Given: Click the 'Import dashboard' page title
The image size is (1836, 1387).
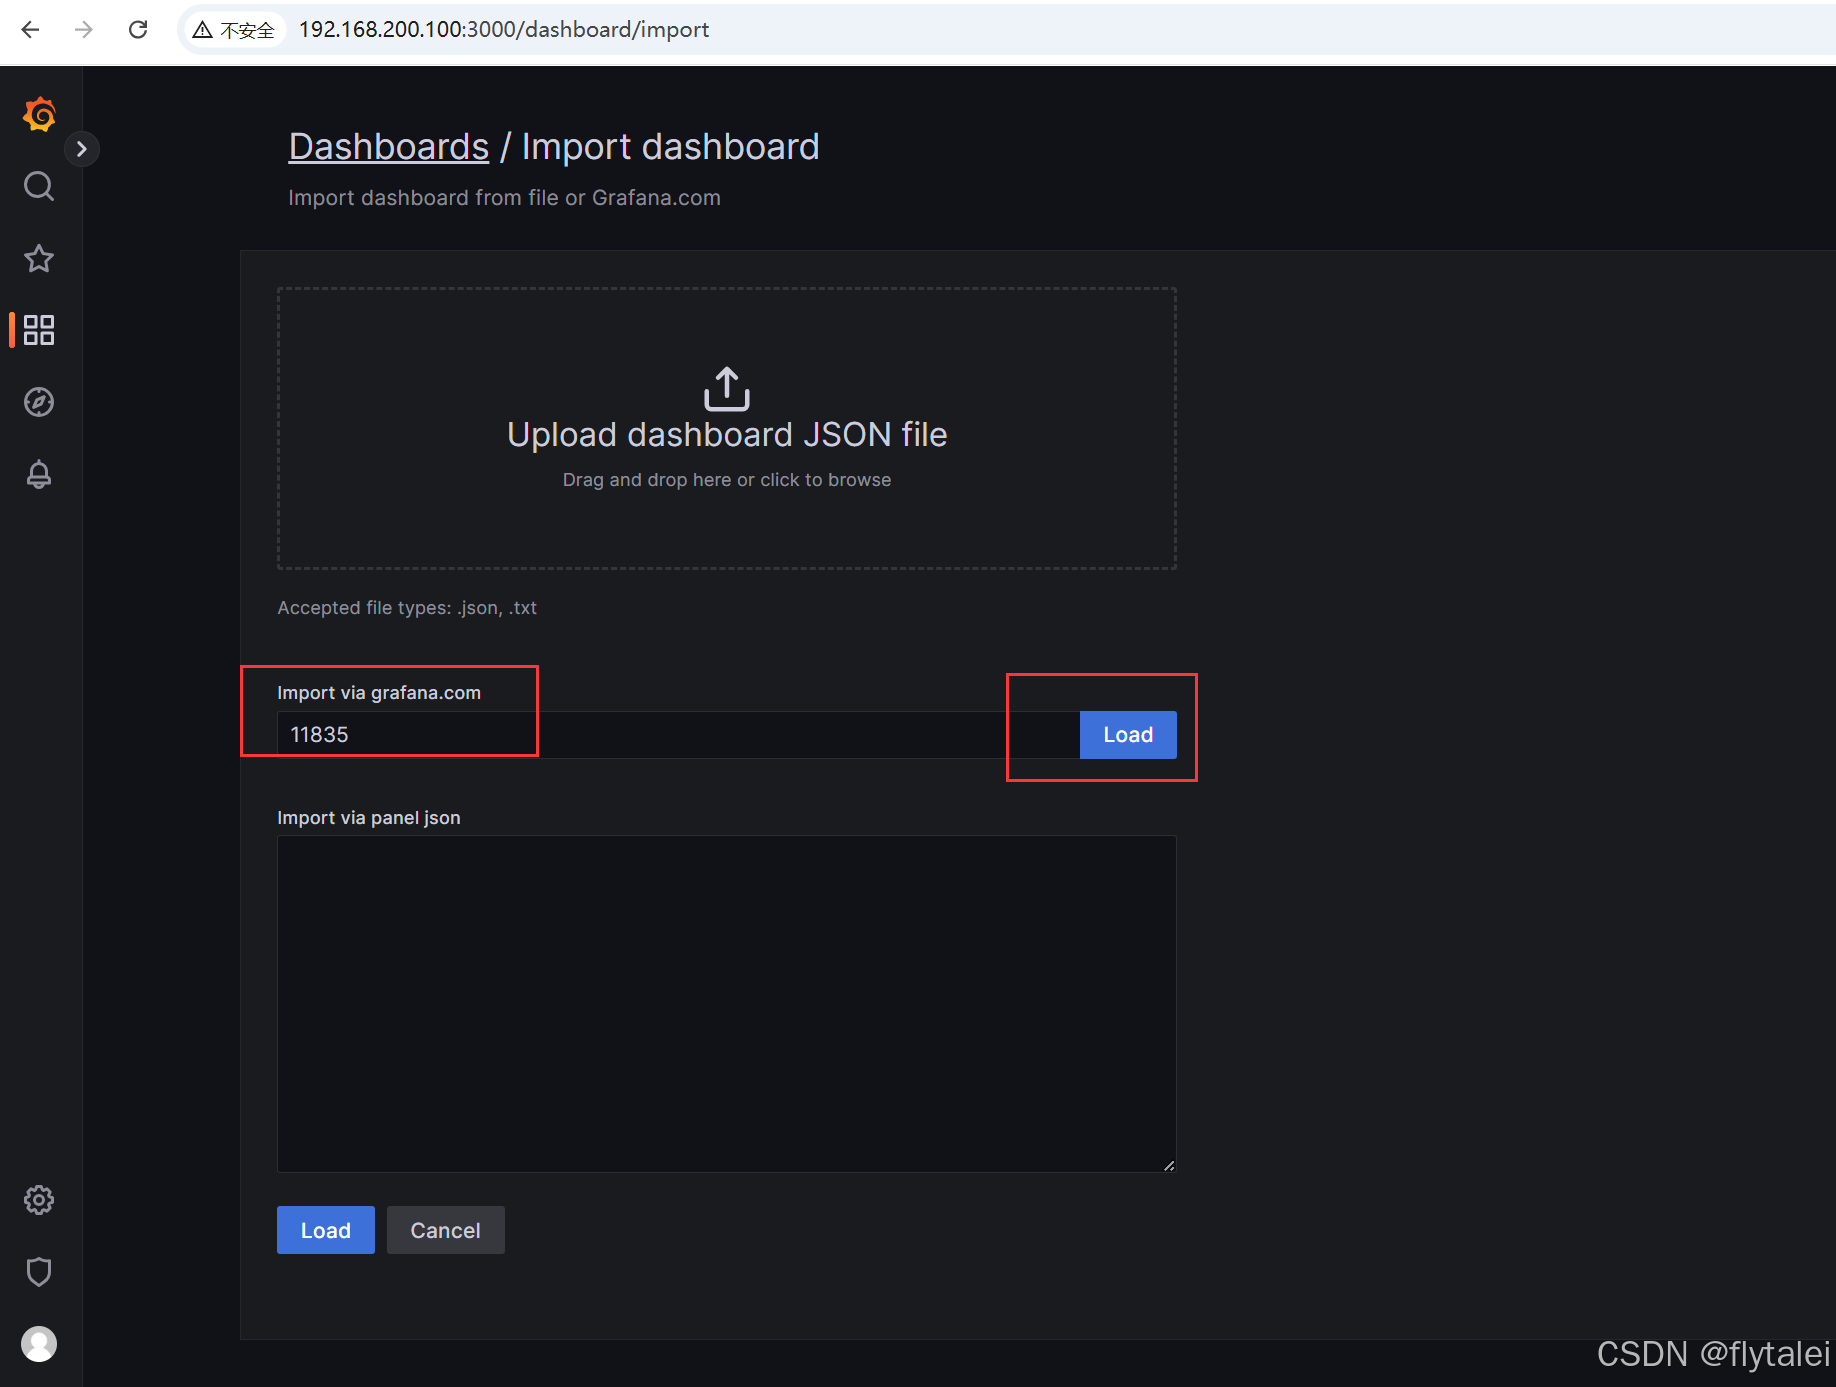Looking at the screenshot, I should click(671, 147).
